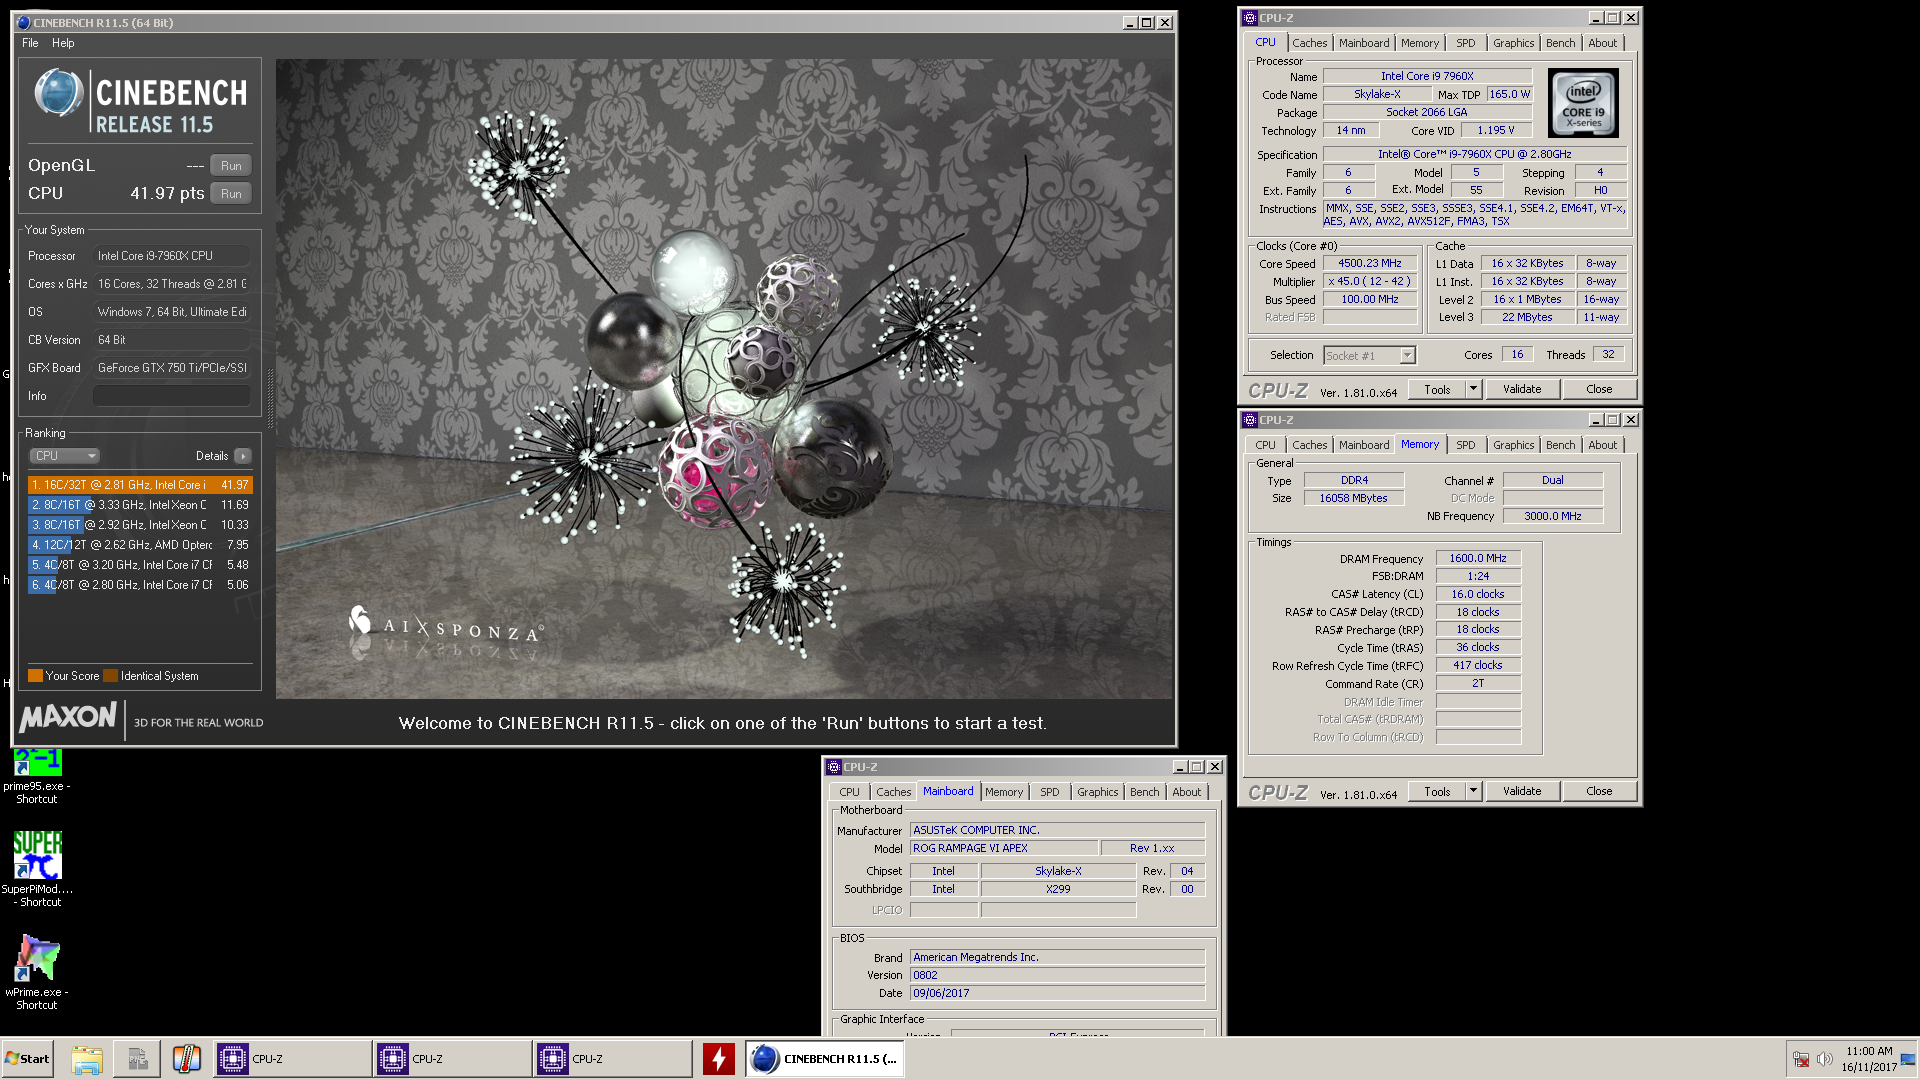This screenshot has width=1920, height=1080.
Task: Open Mainboard tab in top CPU-Z window
Action: 1364,43
